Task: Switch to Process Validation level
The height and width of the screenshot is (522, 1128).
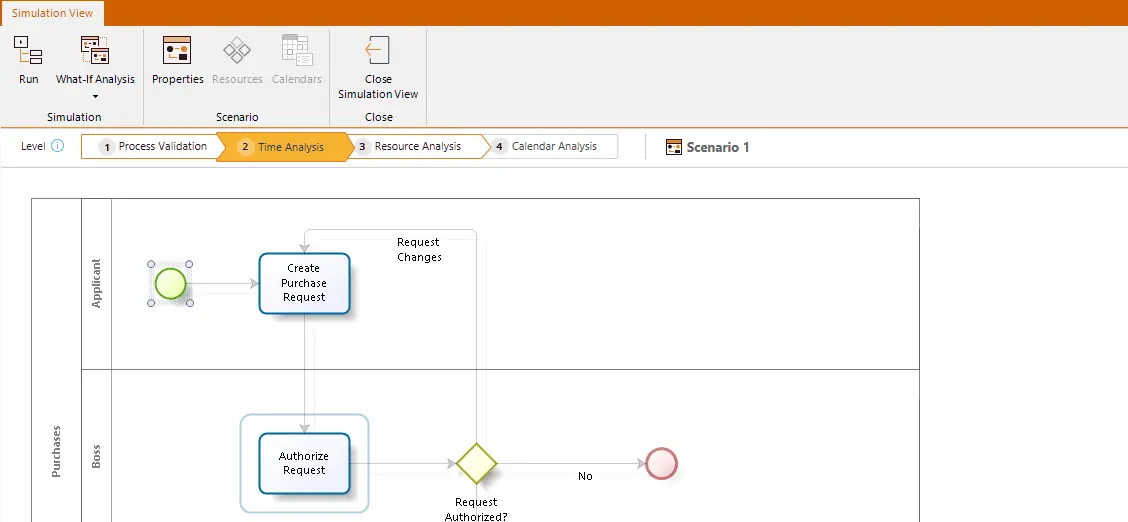Action: tap(153, 147)
